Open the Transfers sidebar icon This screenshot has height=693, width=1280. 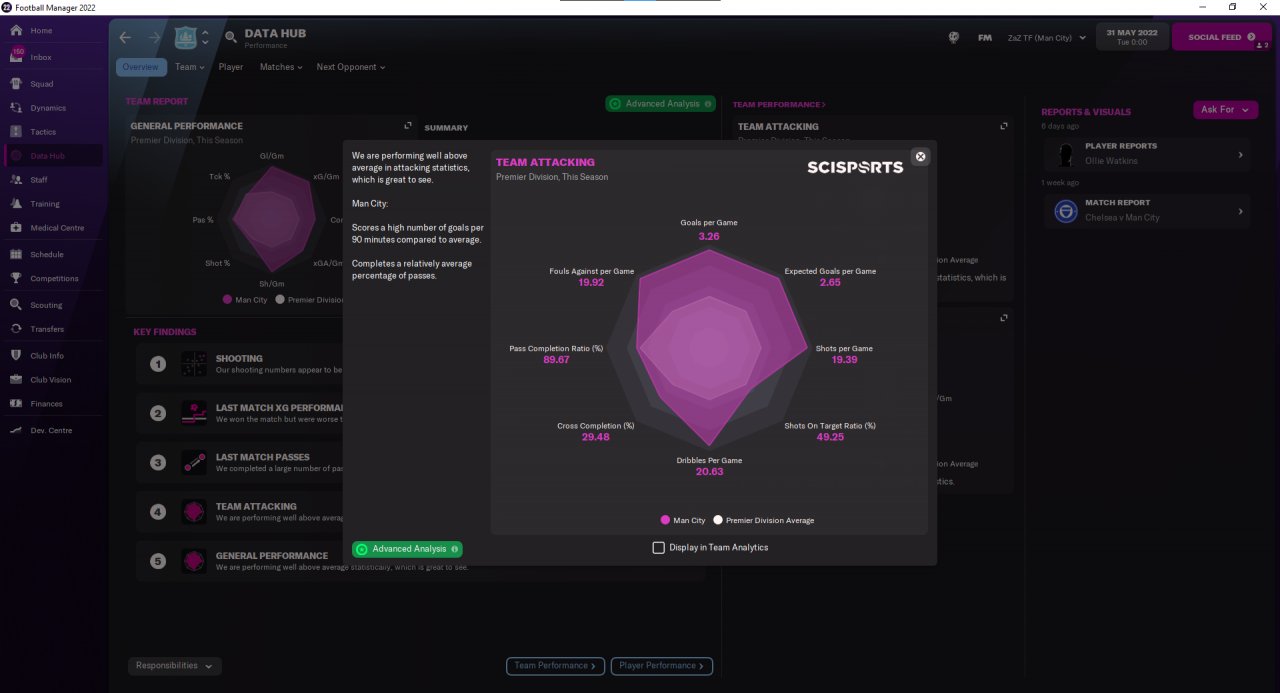16,329
